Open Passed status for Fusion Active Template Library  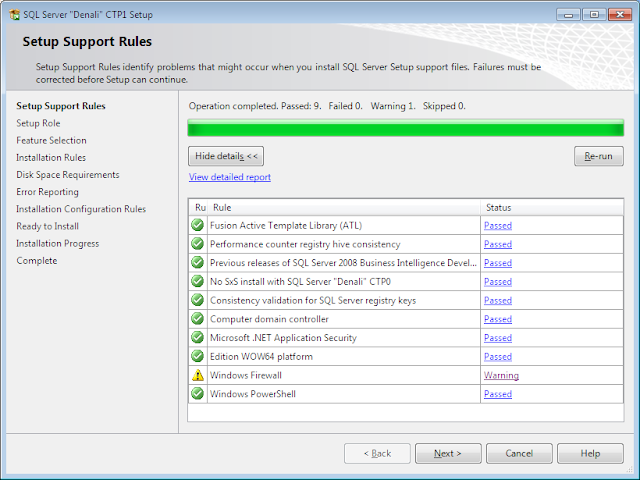click(x=498, y=225)
